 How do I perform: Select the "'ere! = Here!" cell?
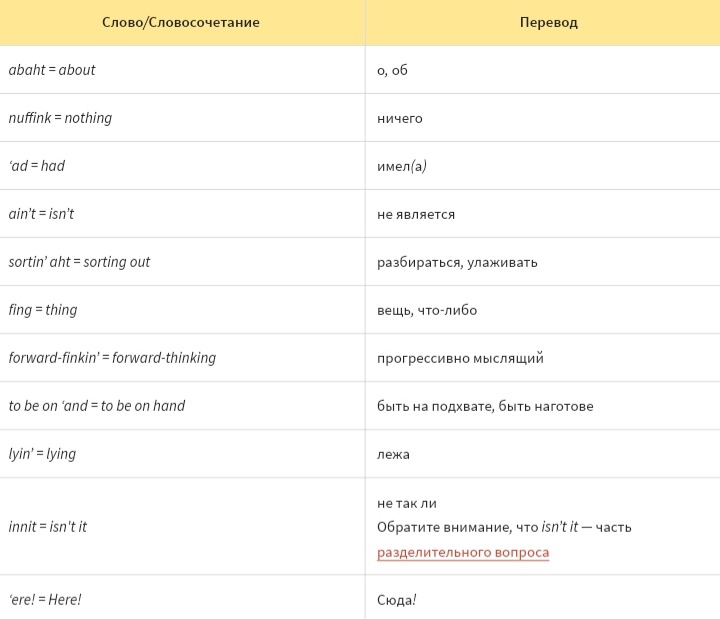45,599
